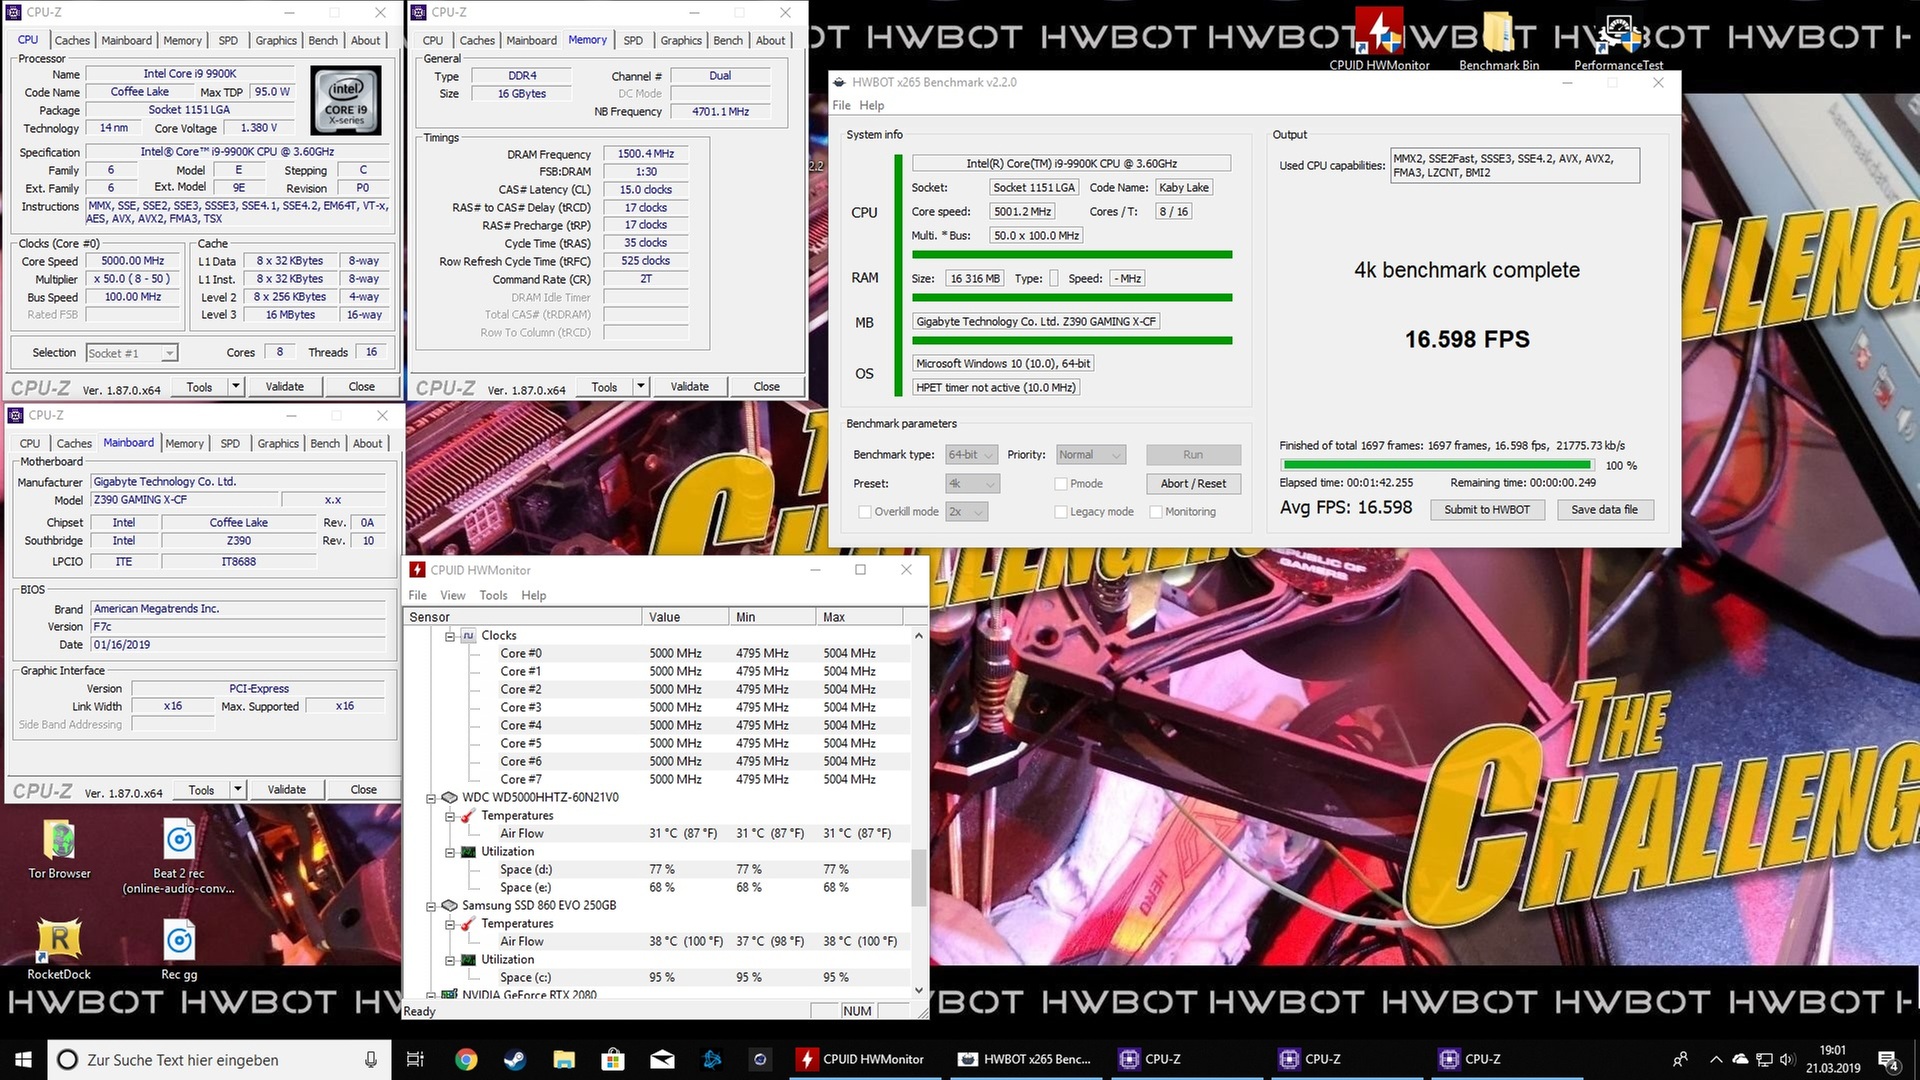Open Steam from taskbar
1920x1080 pixels.
pyautogui.click(x=515, y=1059)
